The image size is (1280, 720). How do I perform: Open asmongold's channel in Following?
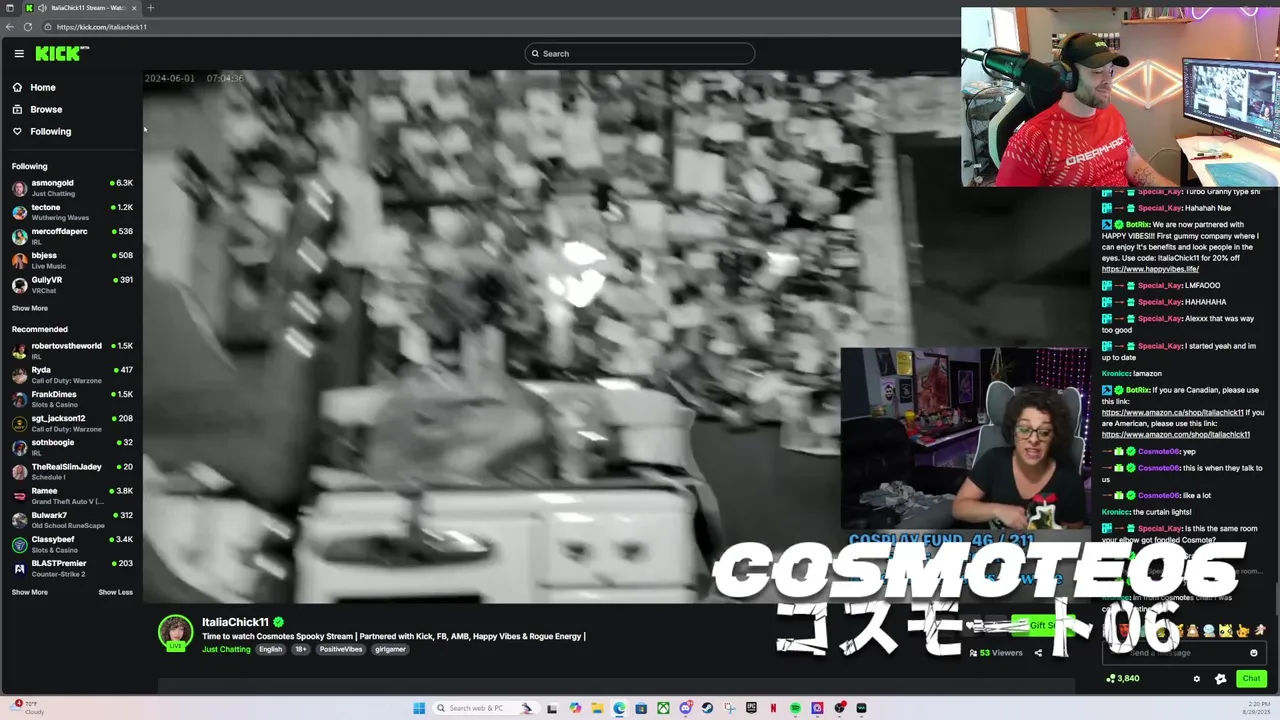72,188
